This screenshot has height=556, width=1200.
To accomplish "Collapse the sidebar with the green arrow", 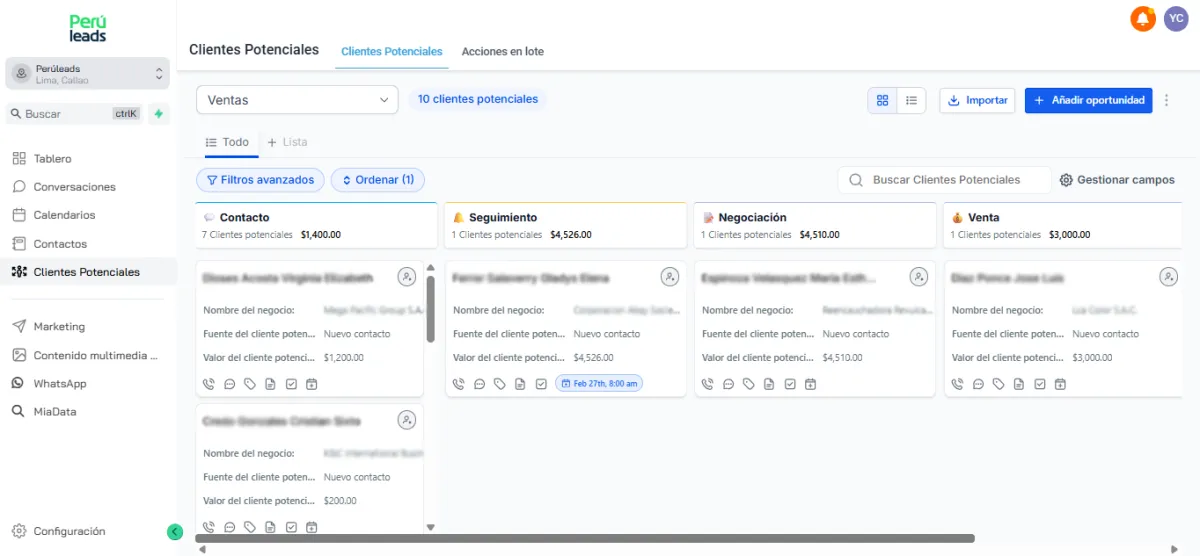I will click(175, 532).
